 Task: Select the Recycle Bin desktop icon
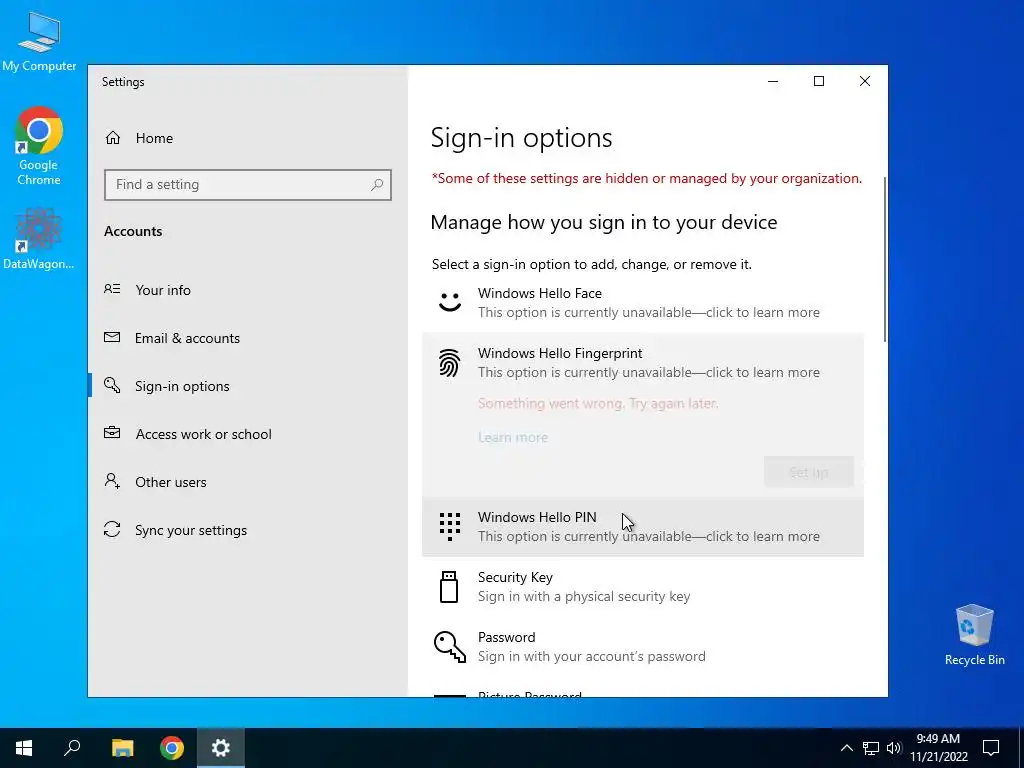974,635
